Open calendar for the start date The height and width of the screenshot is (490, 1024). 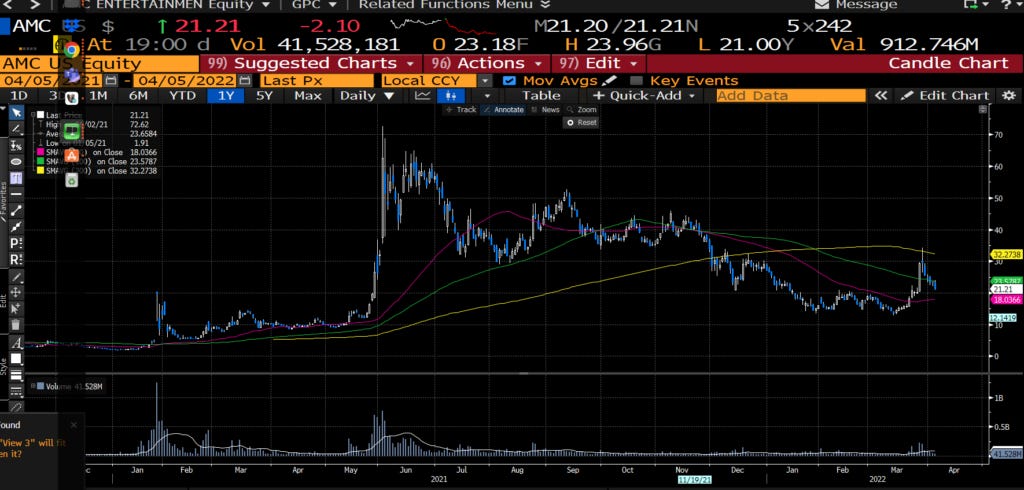[x=111, y=80]
